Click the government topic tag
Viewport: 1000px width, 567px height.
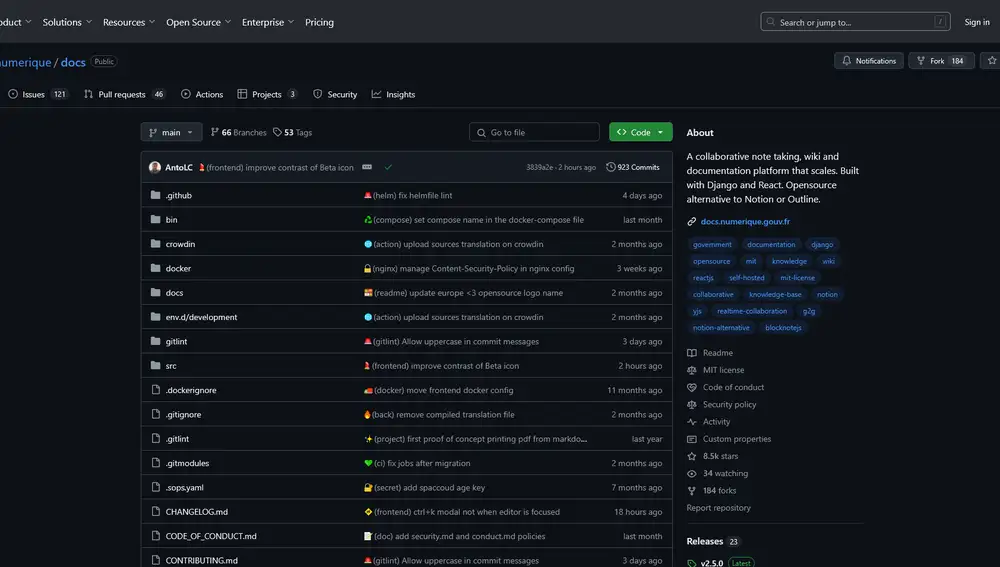coord(712,244)
